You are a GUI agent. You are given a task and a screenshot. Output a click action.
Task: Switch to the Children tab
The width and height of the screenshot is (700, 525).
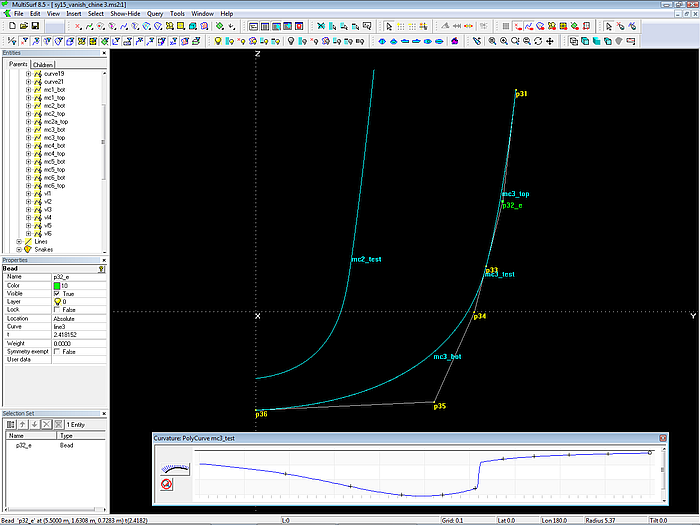tap(43, 64)
